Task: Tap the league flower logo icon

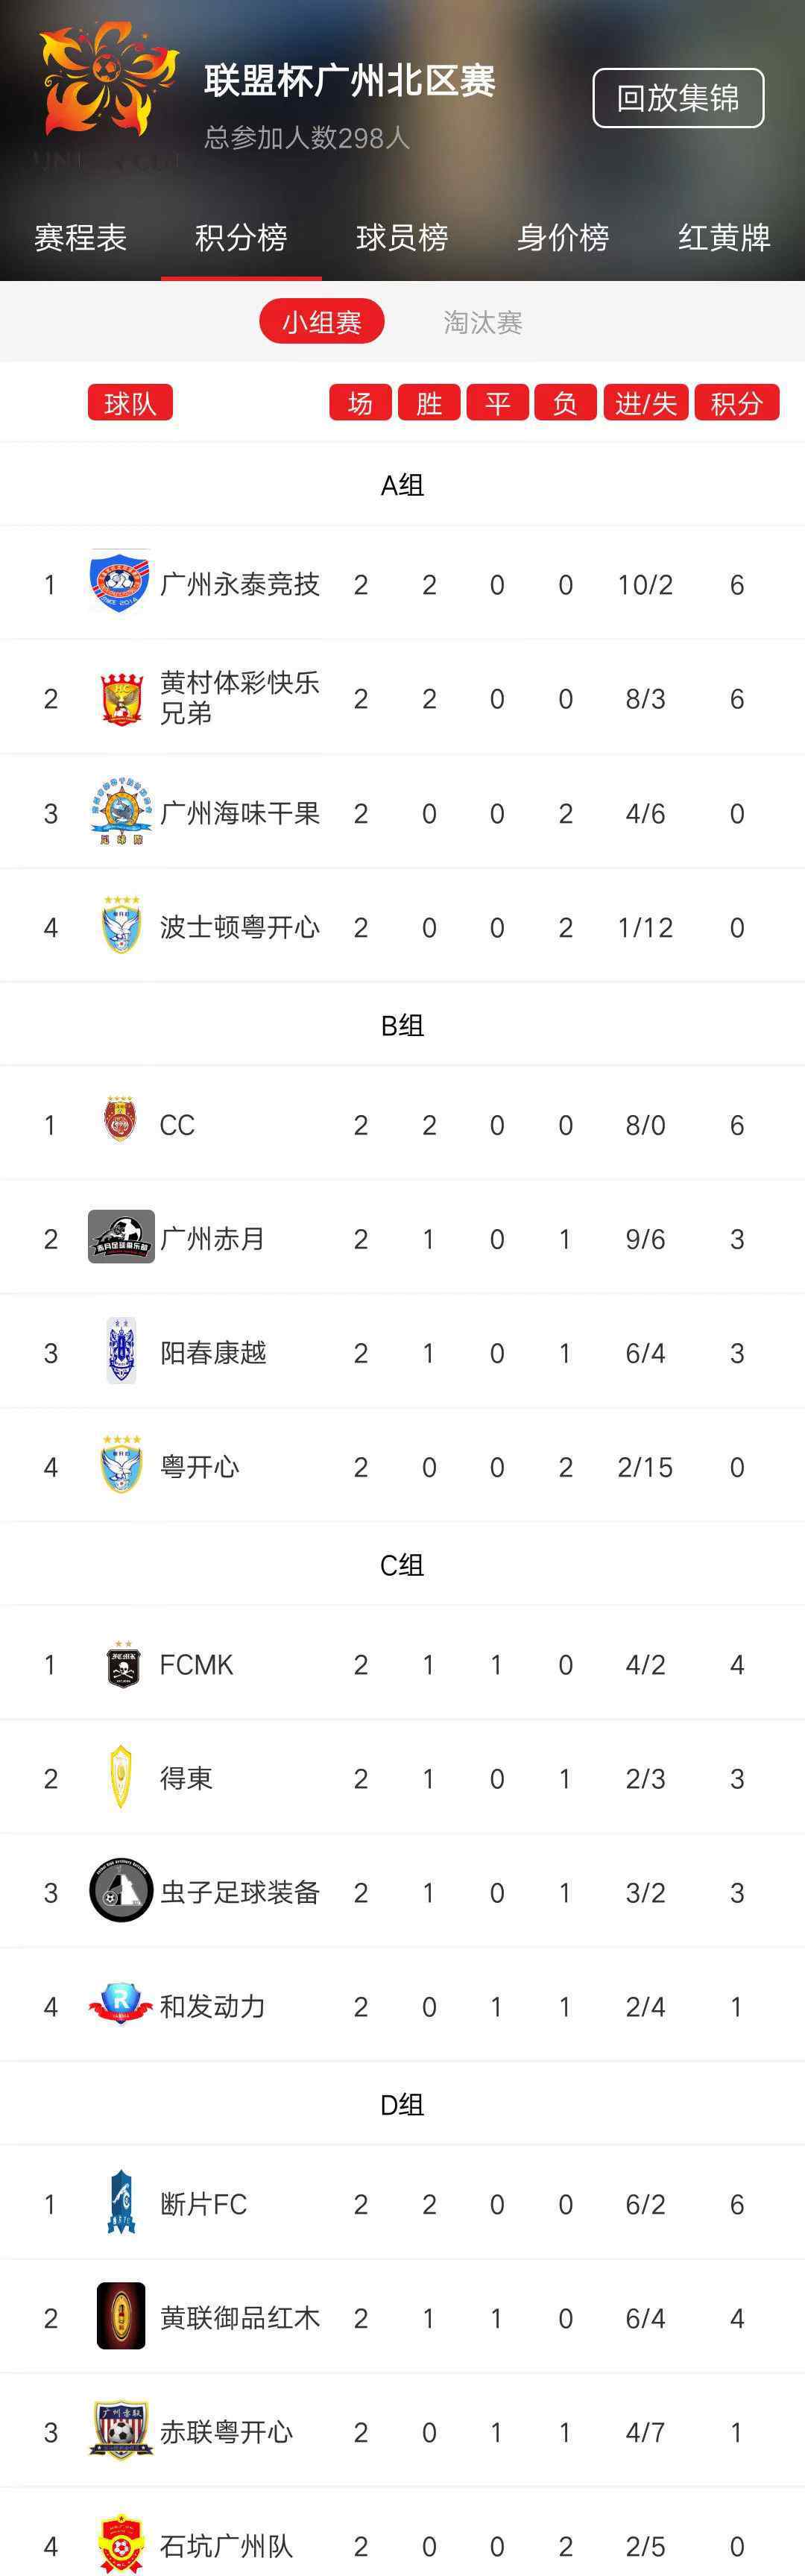Action: pos(108,83)
